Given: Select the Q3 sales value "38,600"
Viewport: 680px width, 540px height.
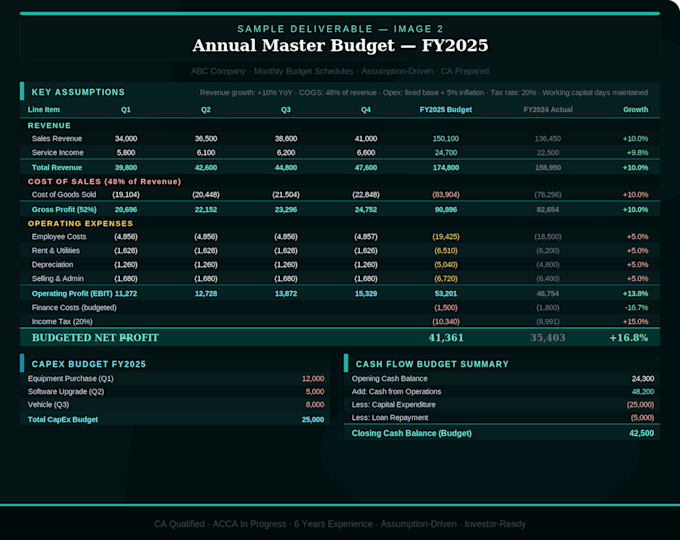Looking at the screenshot, I should point(286,139).
